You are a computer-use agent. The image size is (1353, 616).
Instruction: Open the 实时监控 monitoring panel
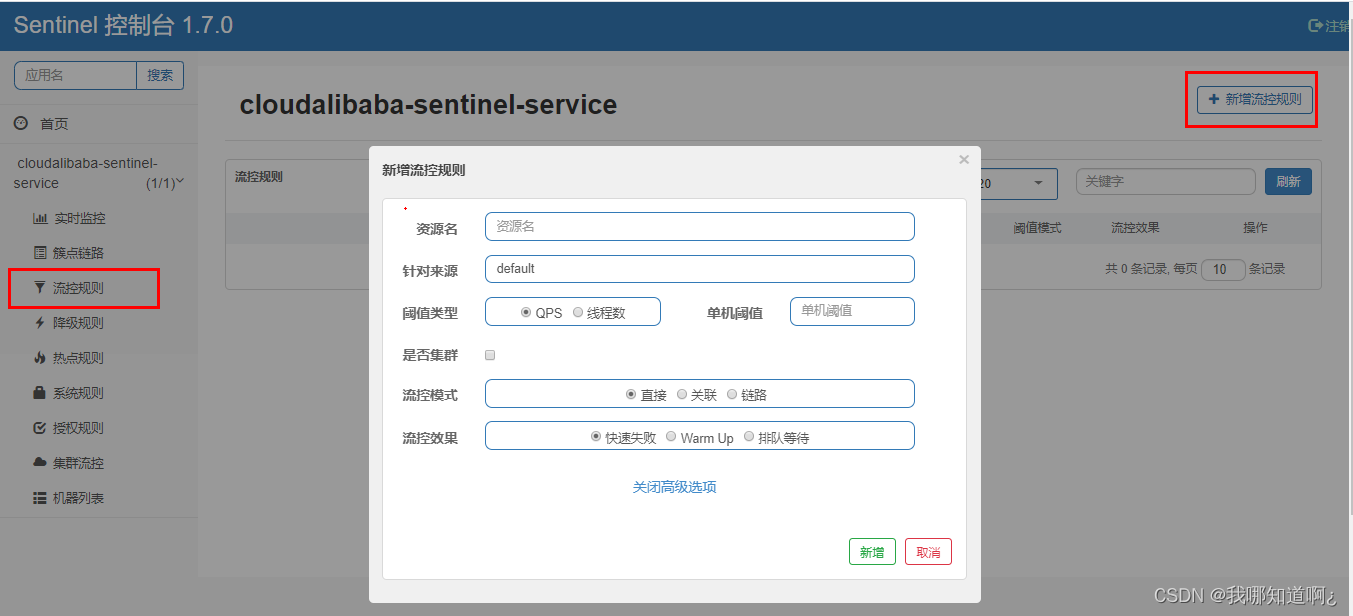click(69, 217)
